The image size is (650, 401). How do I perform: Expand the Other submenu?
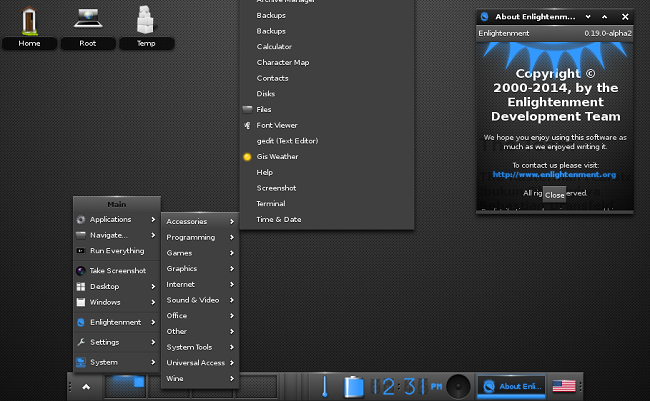tap(200, 331)
